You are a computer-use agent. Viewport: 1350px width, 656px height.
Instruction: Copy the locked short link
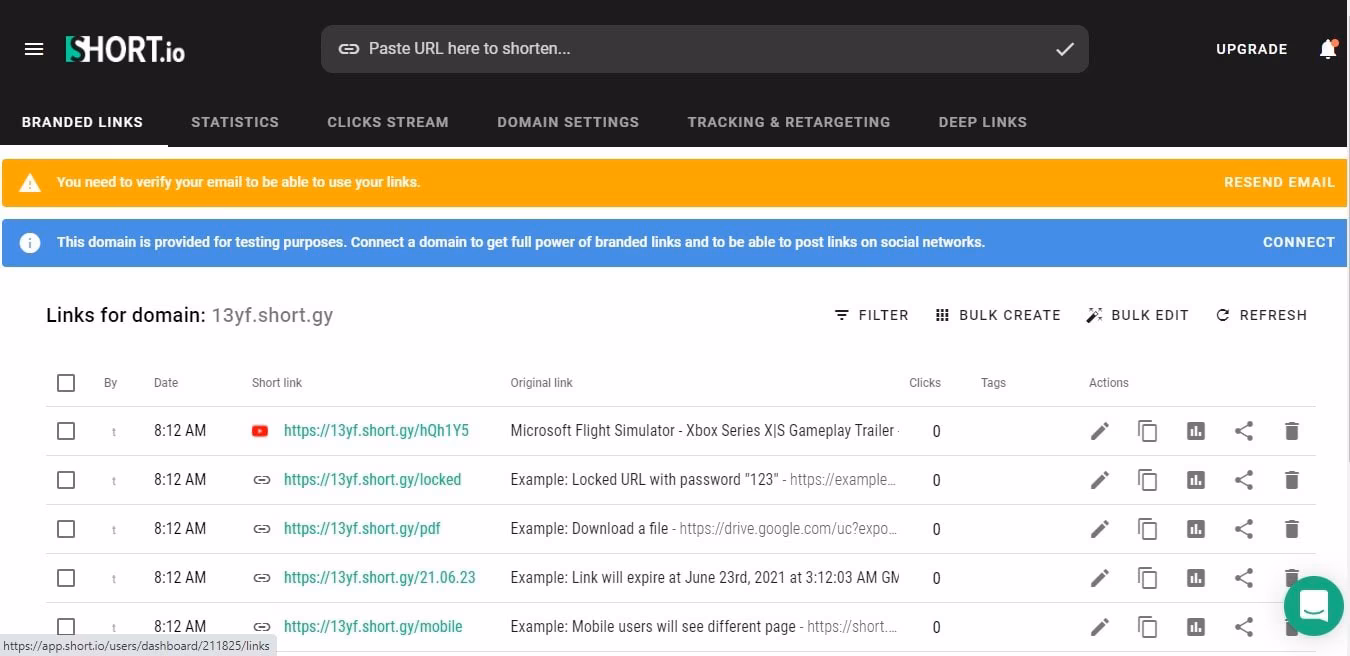pos(1147,480)
